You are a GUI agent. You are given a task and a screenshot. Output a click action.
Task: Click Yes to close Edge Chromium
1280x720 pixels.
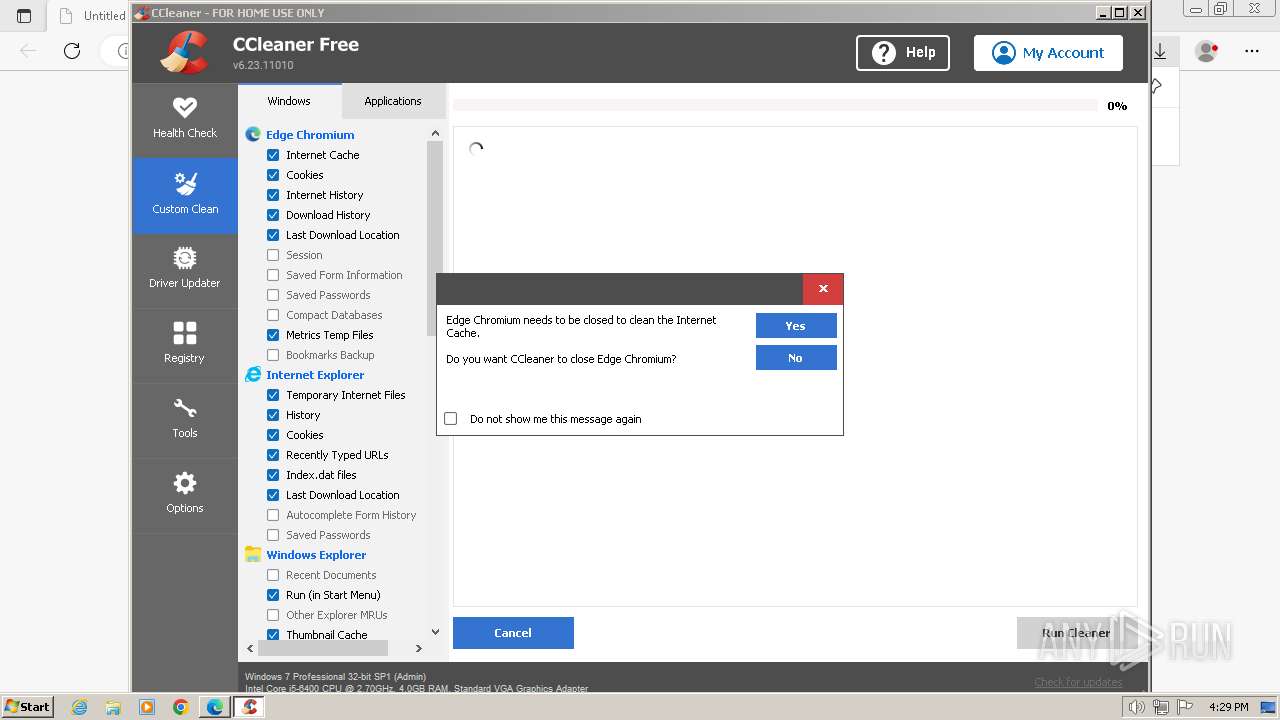pos(796,326)
